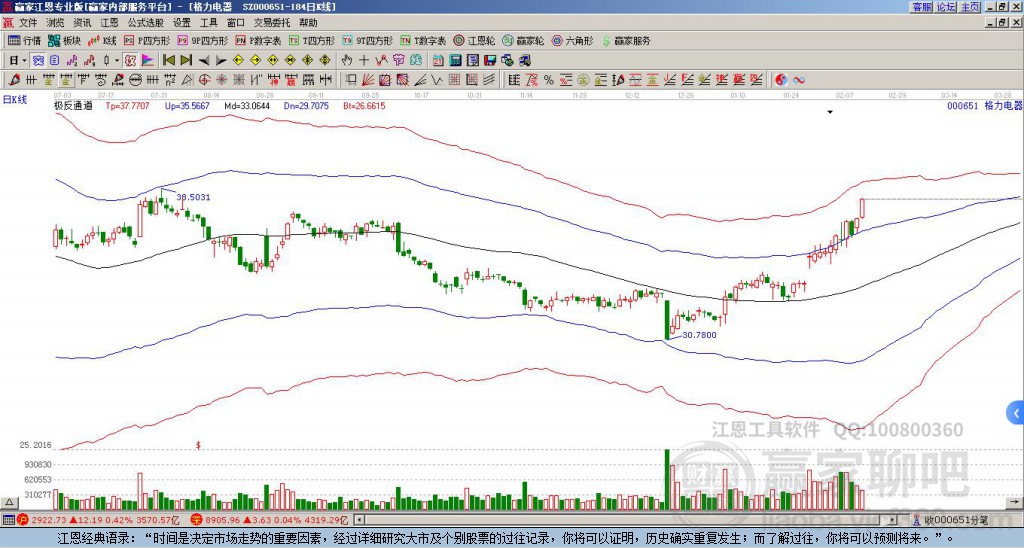This screenshot has width=1024, height=548.
Task: Open the 帮助 menu
Action: point(308,23)
